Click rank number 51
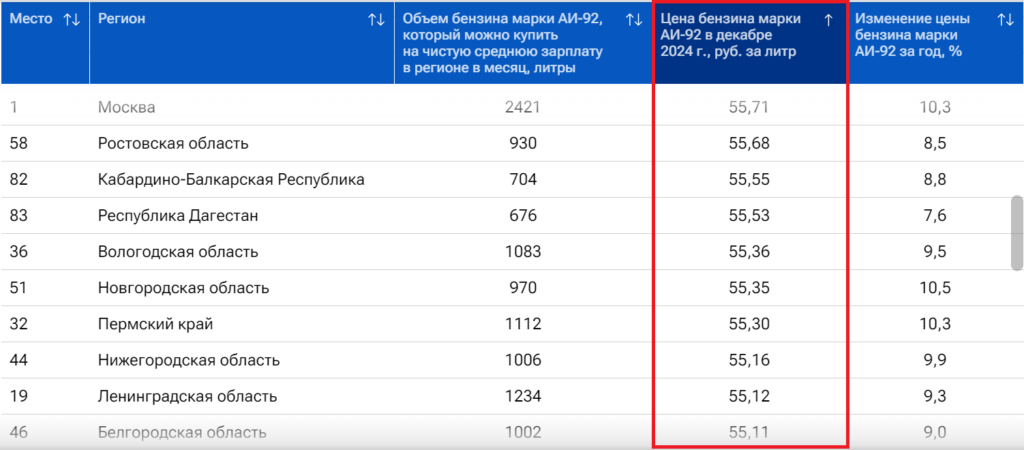Image resolution: width=1024 pixels, height=450 pixels. pos(18,287)
